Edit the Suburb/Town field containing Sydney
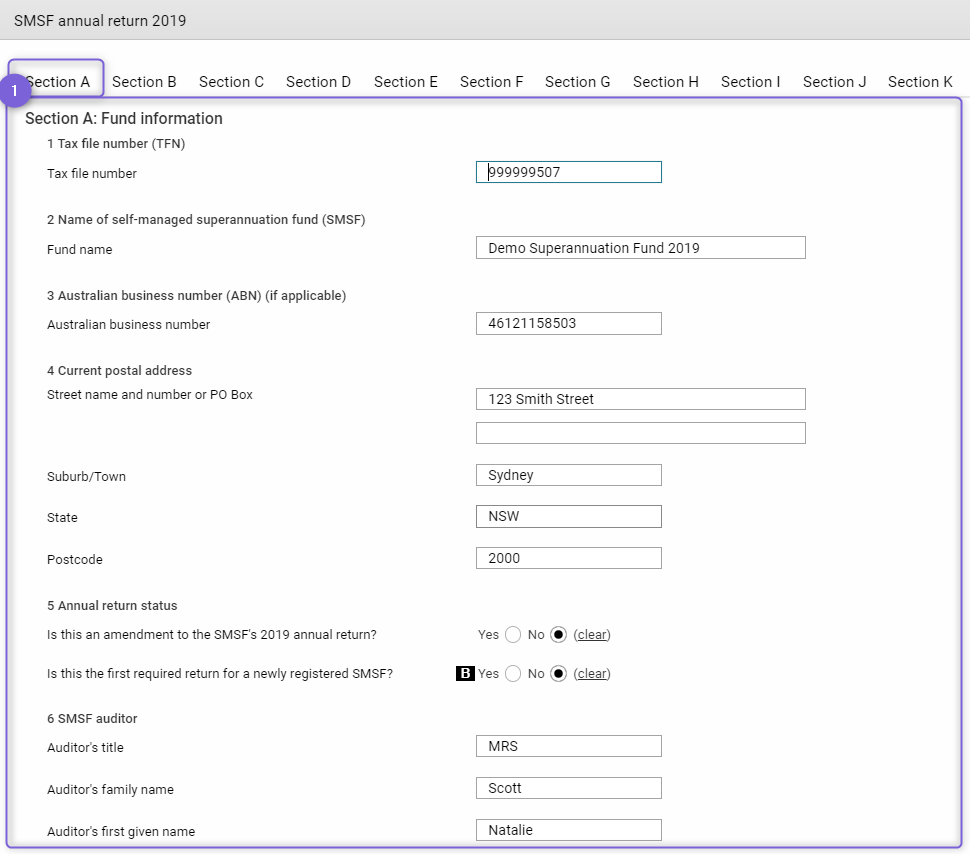The image size is (970, 854). tap(569, 475)
